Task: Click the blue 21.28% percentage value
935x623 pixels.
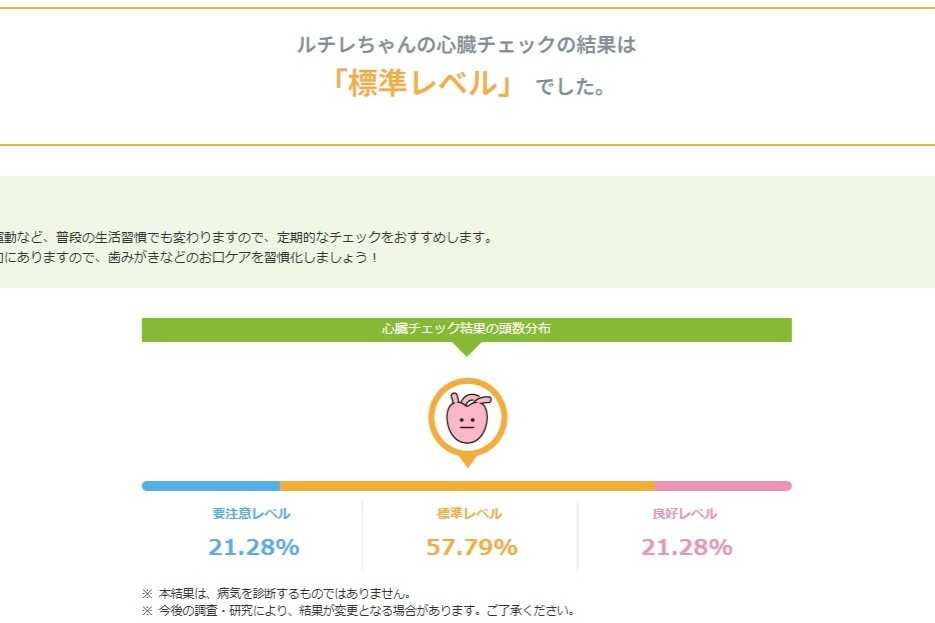Action: click(254, 547)
